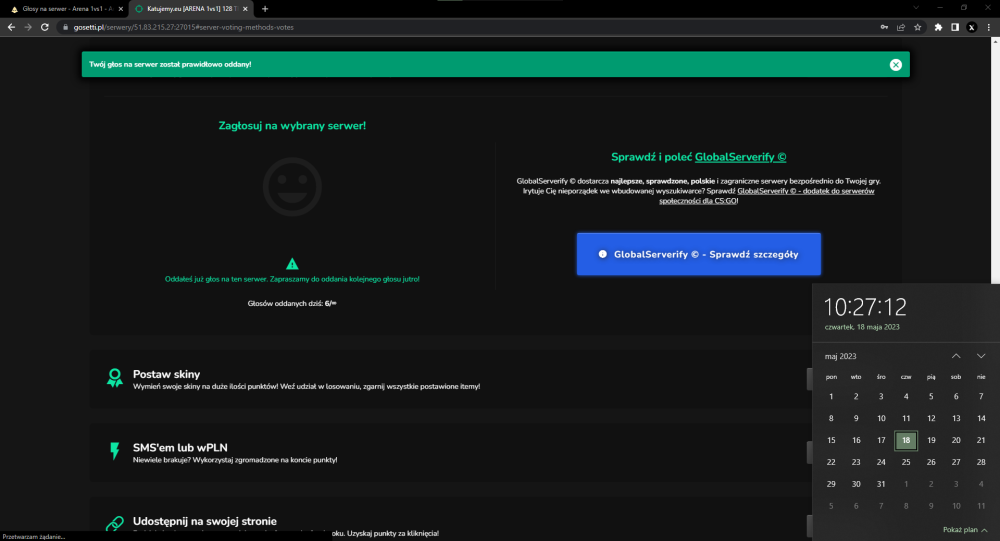Image resolution: width=1000 pixels, height=541 pixels.
Task: Select day 27 in the calendar
Action: point(956,462)
